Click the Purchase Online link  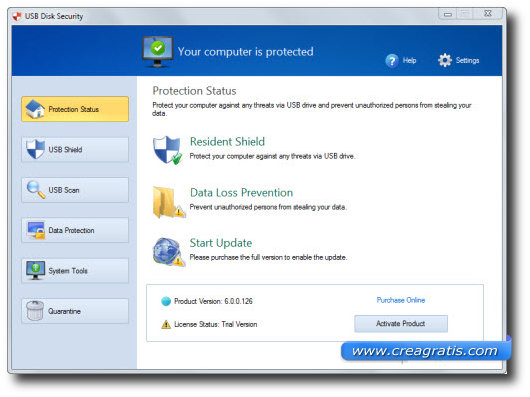point(401,300)
